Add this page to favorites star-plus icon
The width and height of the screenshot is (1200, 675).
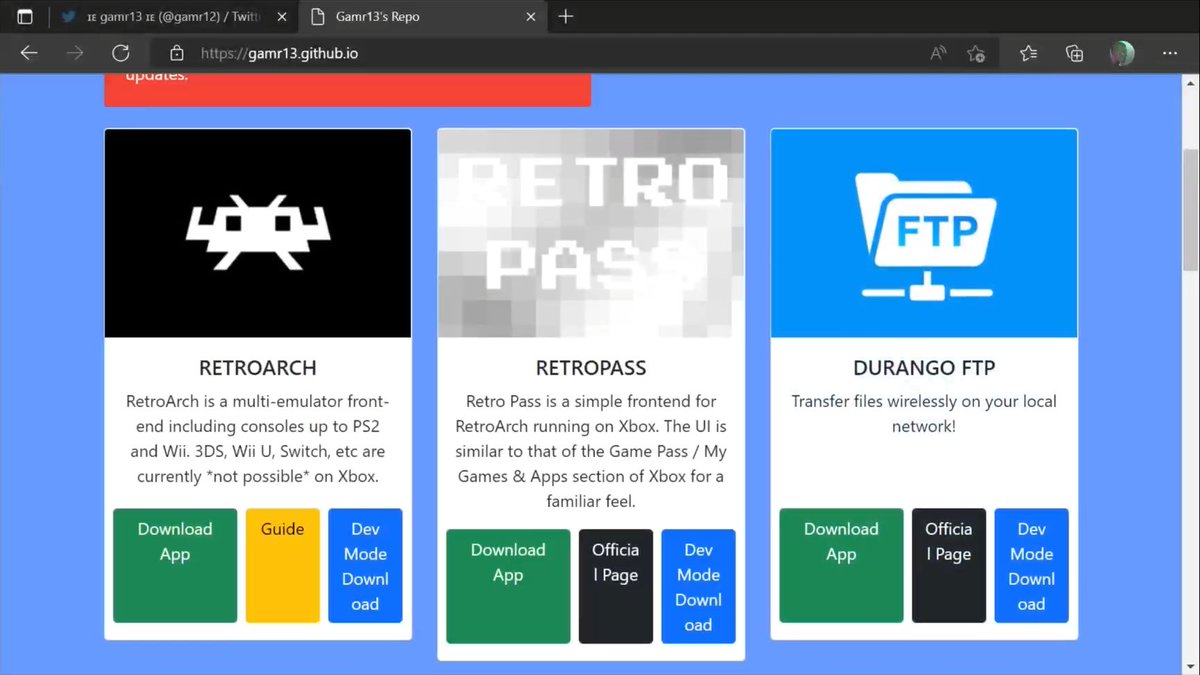[977, 53]
